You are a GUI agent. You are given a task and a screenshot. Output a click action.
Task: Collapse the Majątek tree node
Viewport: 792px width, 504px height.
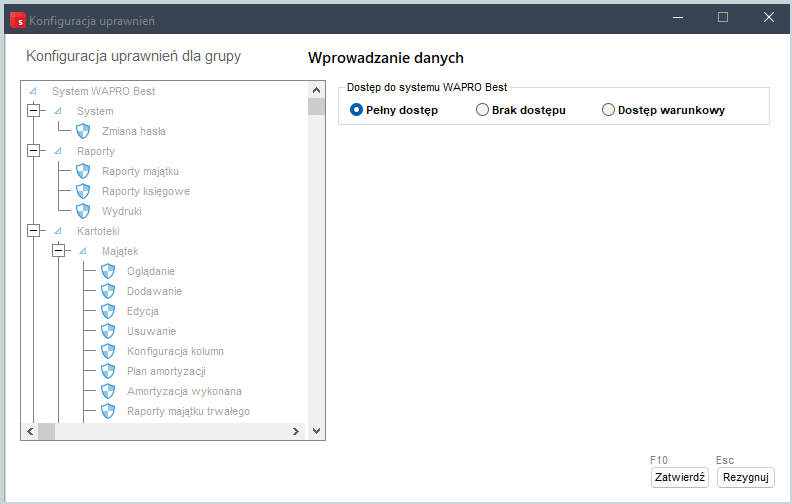[x=59, y=250]
